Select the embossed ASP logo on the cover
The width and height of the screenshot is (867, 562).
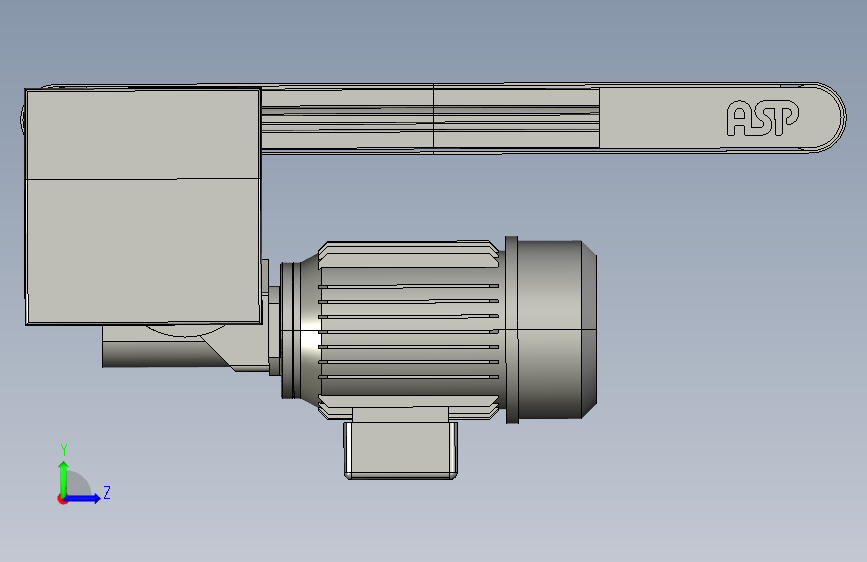point(762,118)
